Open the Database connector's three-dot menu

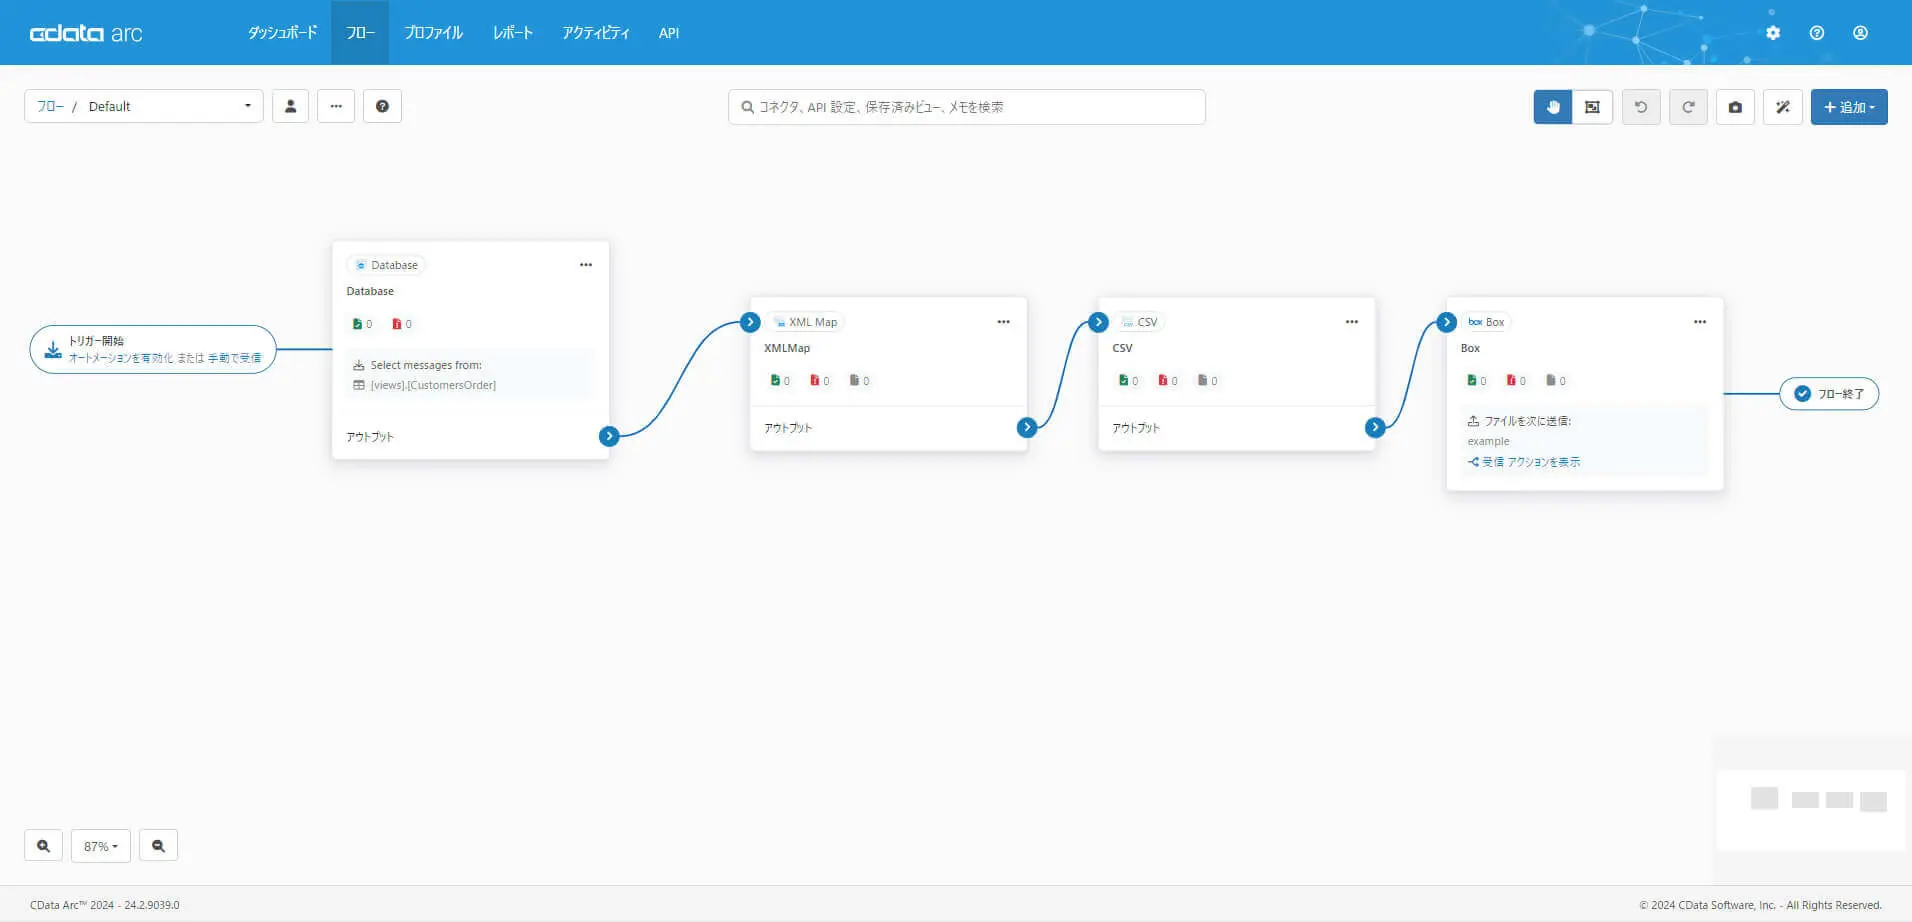586,265
